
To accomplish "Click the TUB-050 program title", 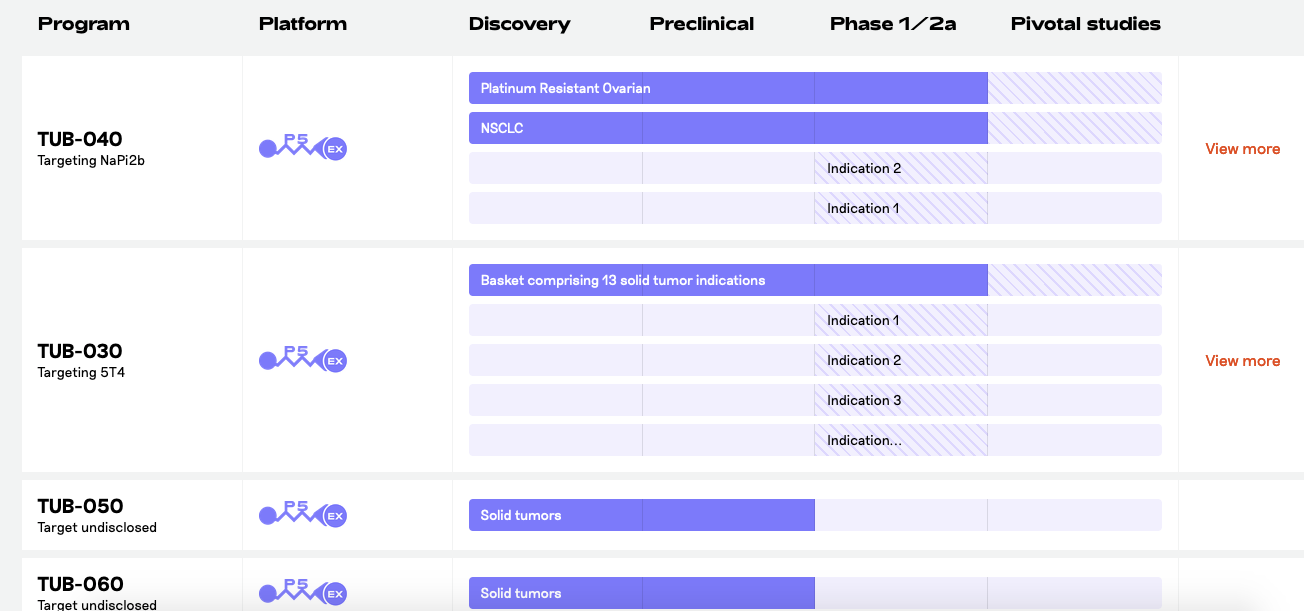I will 80,506.
